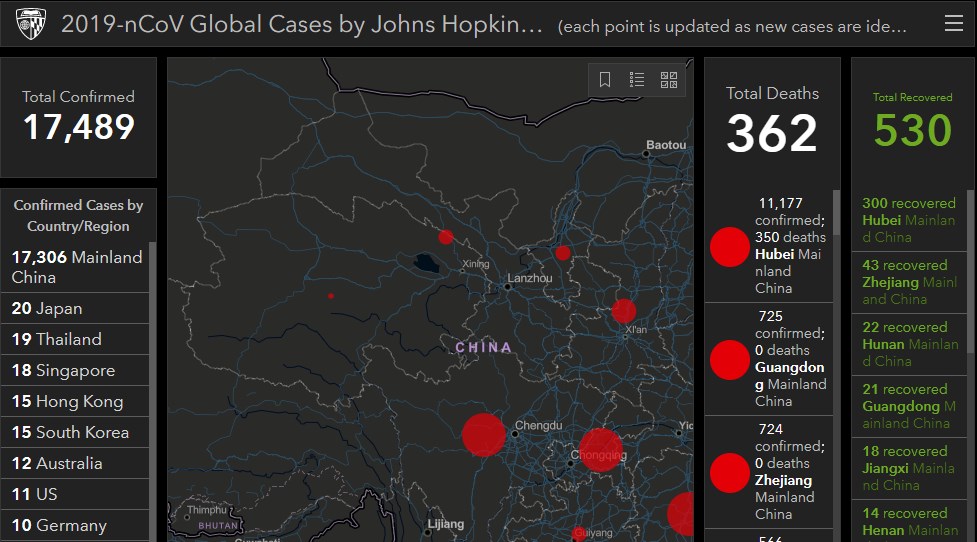Select the red case circle over Chongqing

[601, 450]
